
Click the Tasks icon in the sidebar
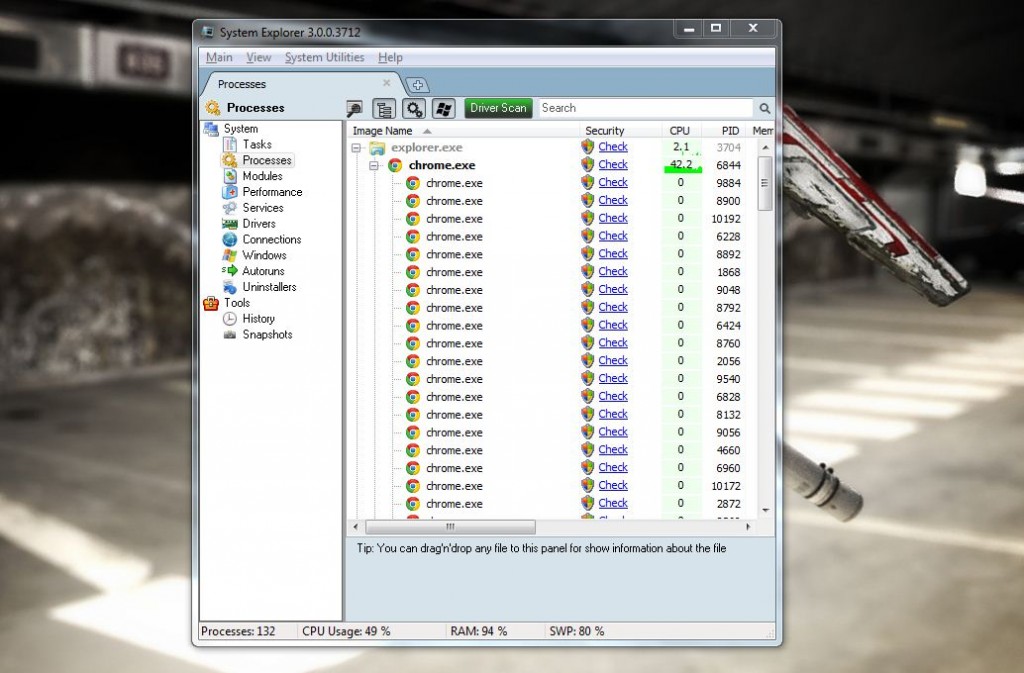(x=230, y=144)
